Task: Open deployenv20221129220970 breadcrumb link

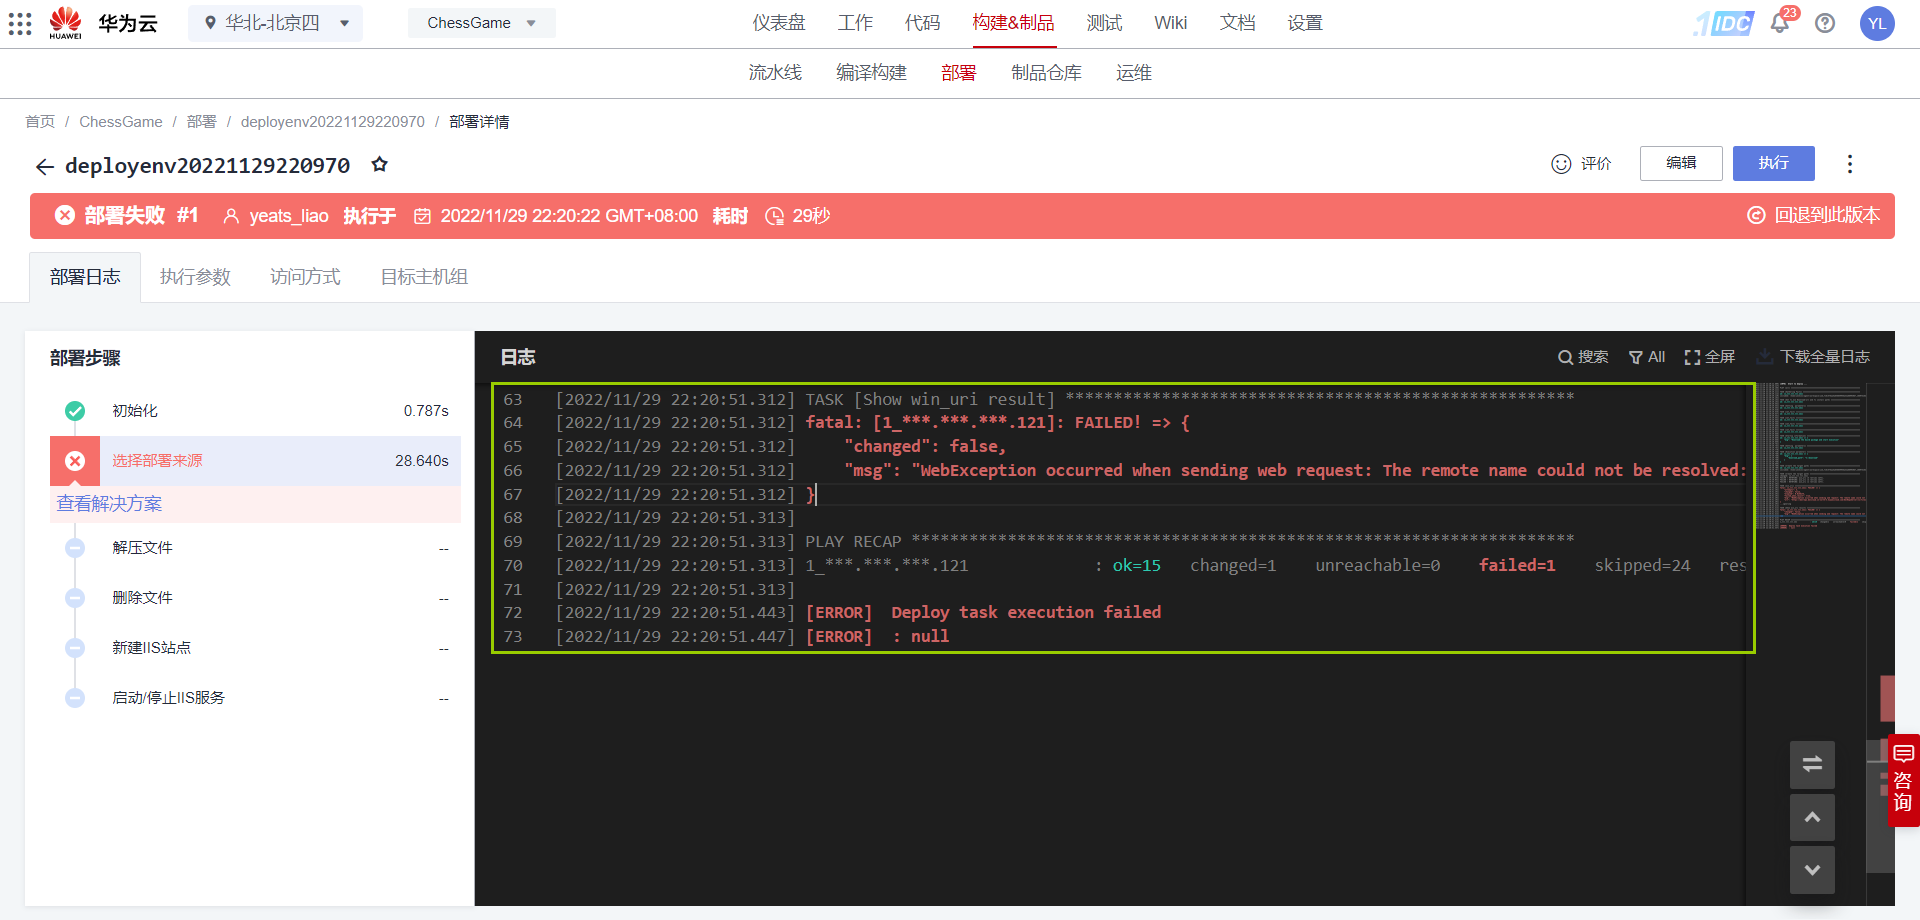Action: tap(332, 121)
